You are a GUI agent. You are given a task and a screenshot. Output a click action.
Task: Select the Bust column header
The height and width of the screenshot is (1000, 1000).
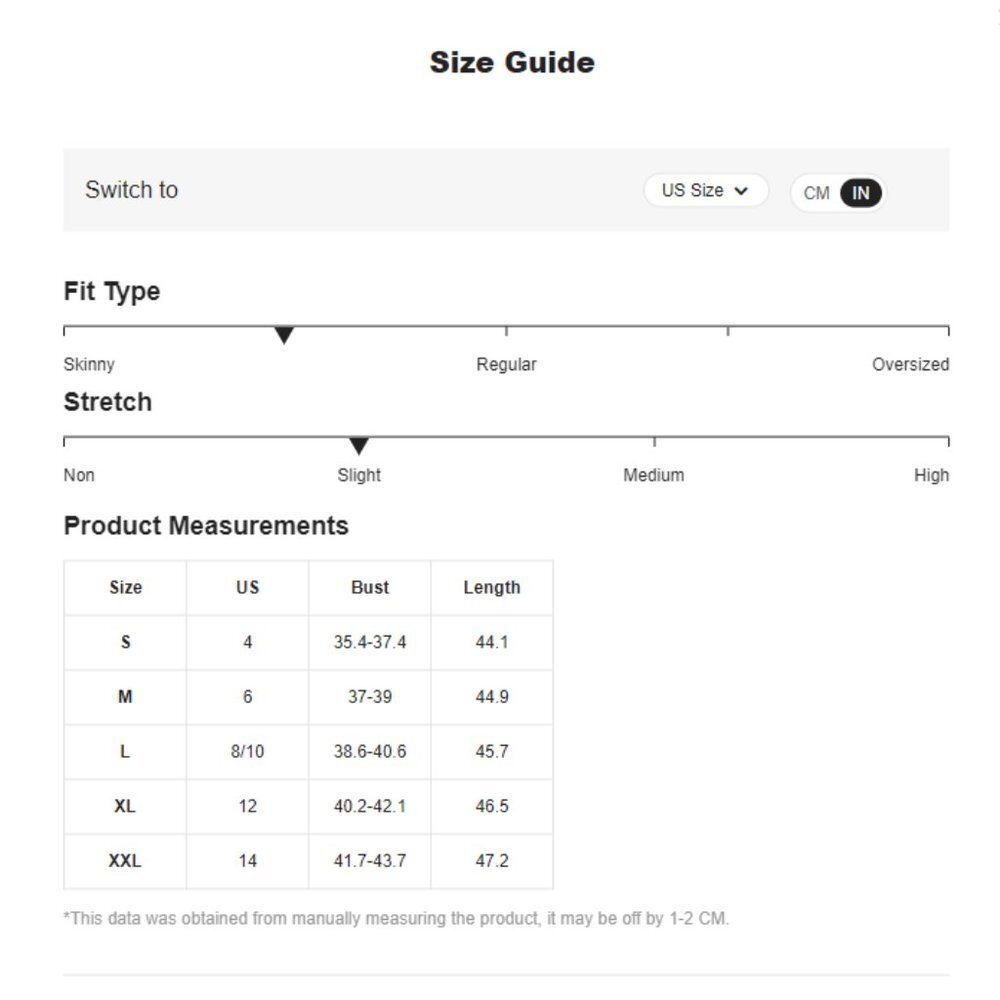tap(370, 587)
